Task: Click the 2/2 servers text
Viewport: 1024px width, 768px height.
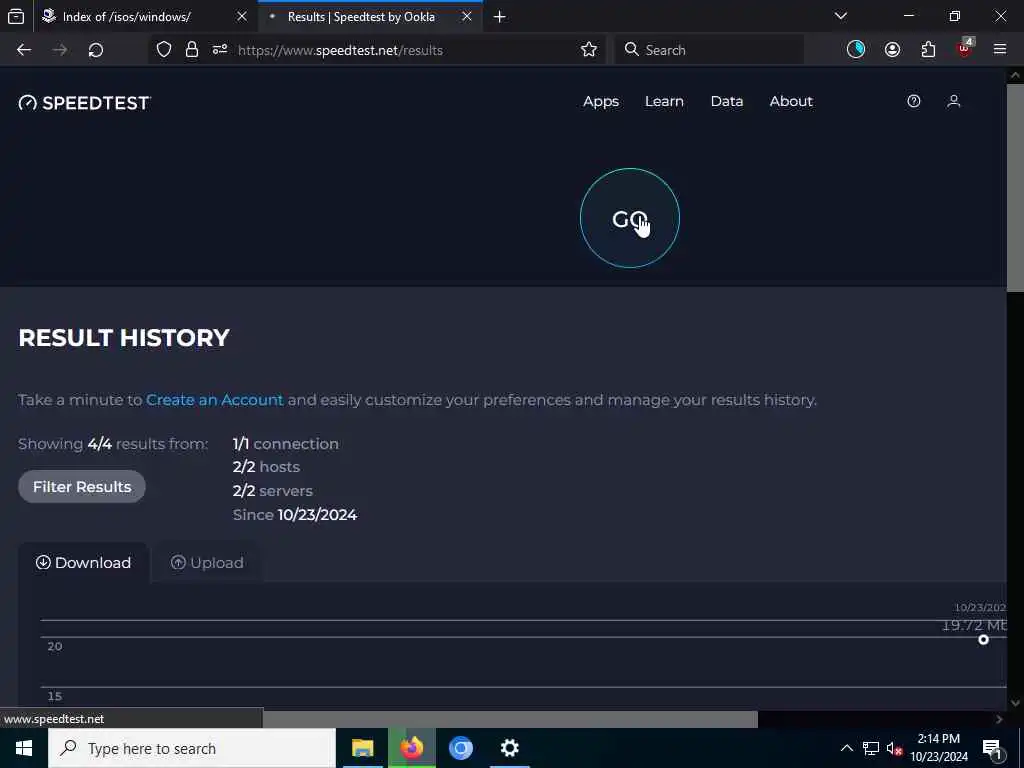Action: (272, 491)
